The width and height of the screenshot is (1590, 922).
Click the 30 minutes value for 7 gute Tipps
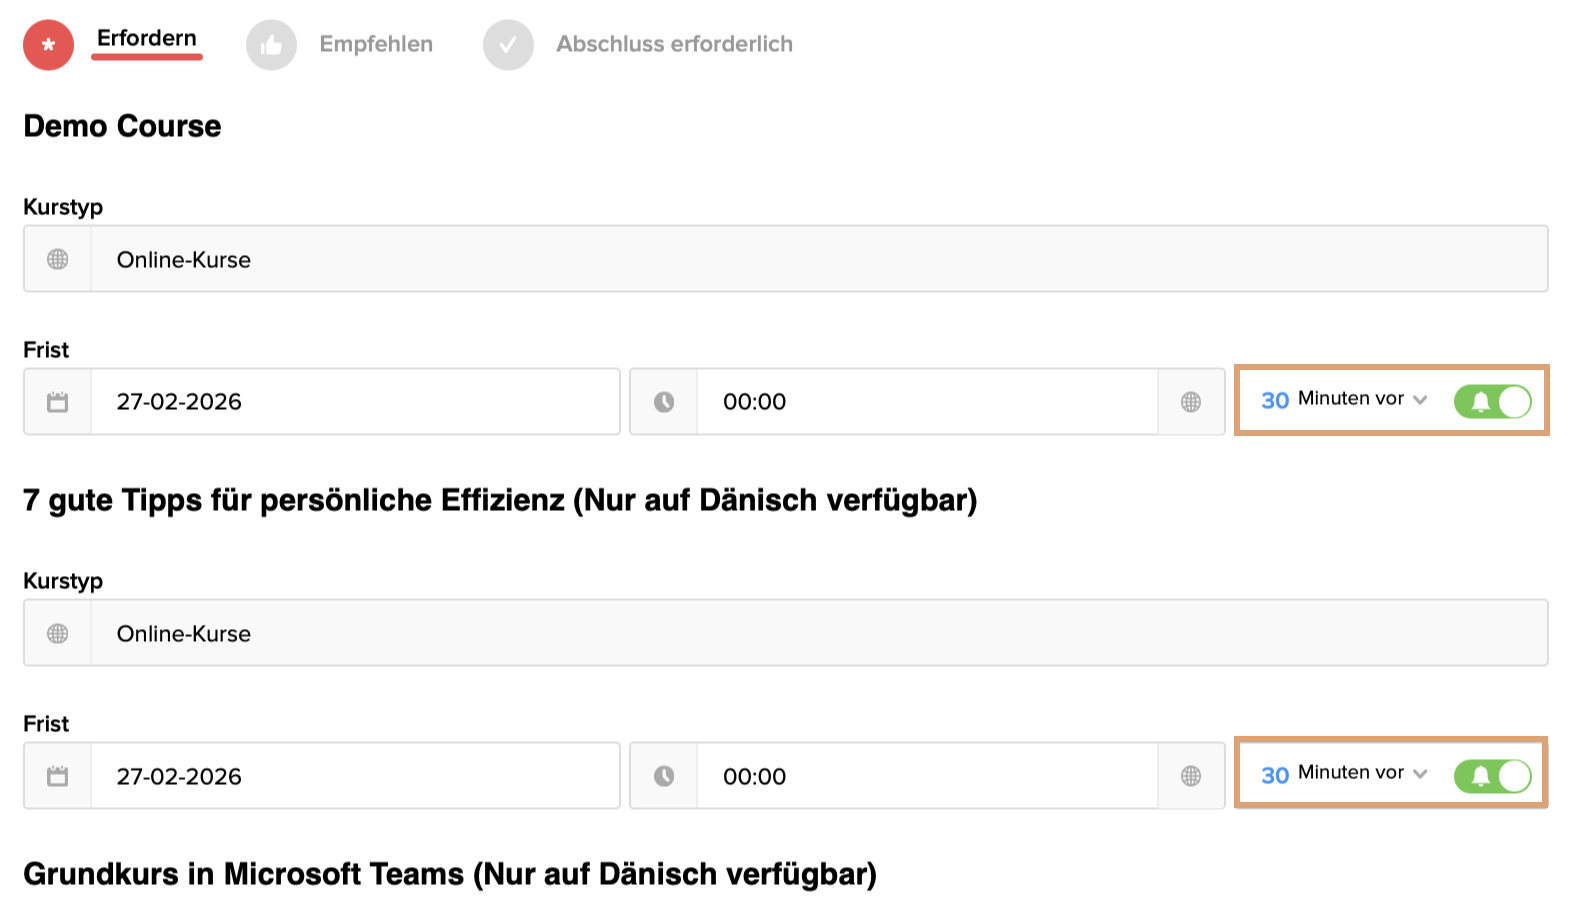click(x=1275, y=776)
